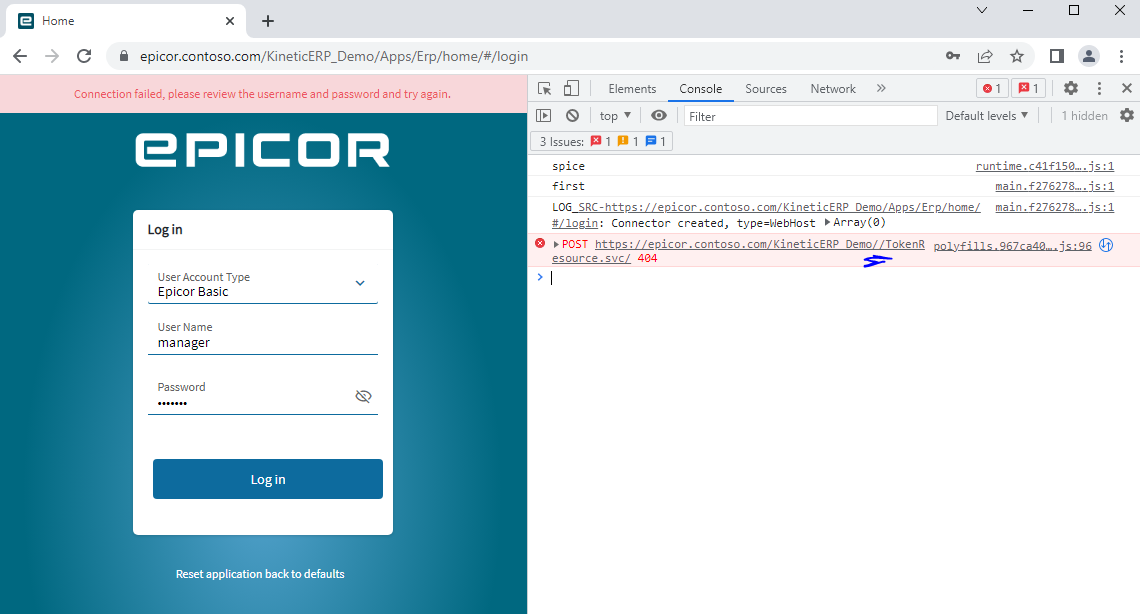The image size is (1140, 614).
Task: Switch to the Console tab
Action: coord(700,89)
